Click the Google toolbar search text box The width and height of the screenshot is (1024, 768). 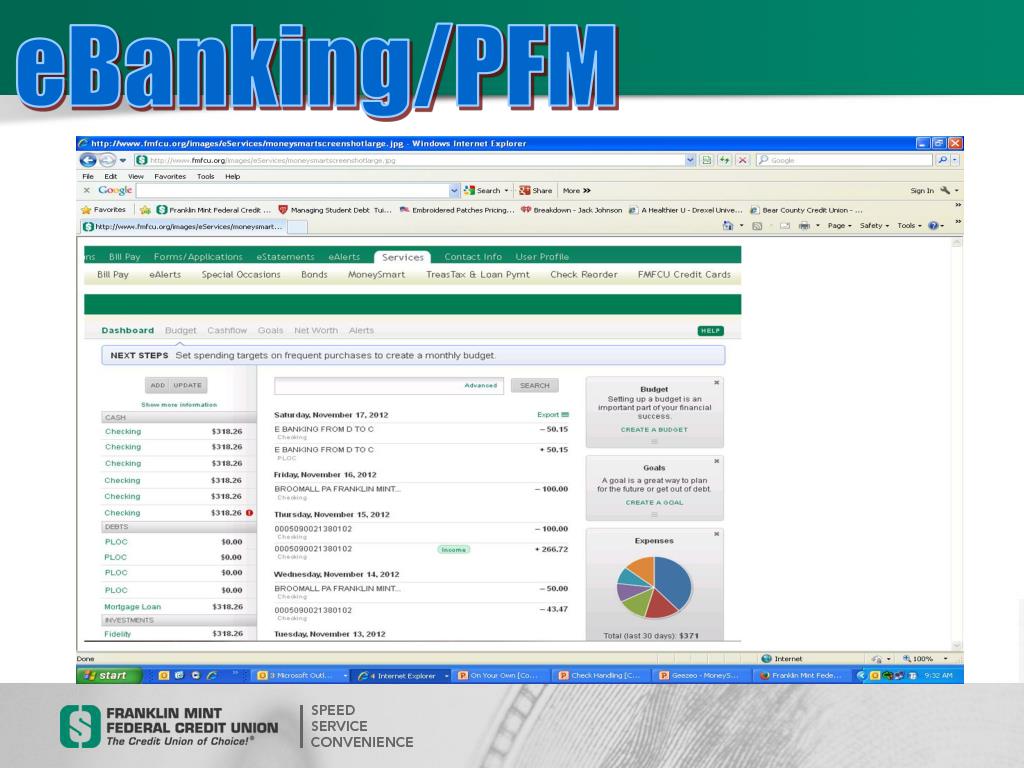293,191
